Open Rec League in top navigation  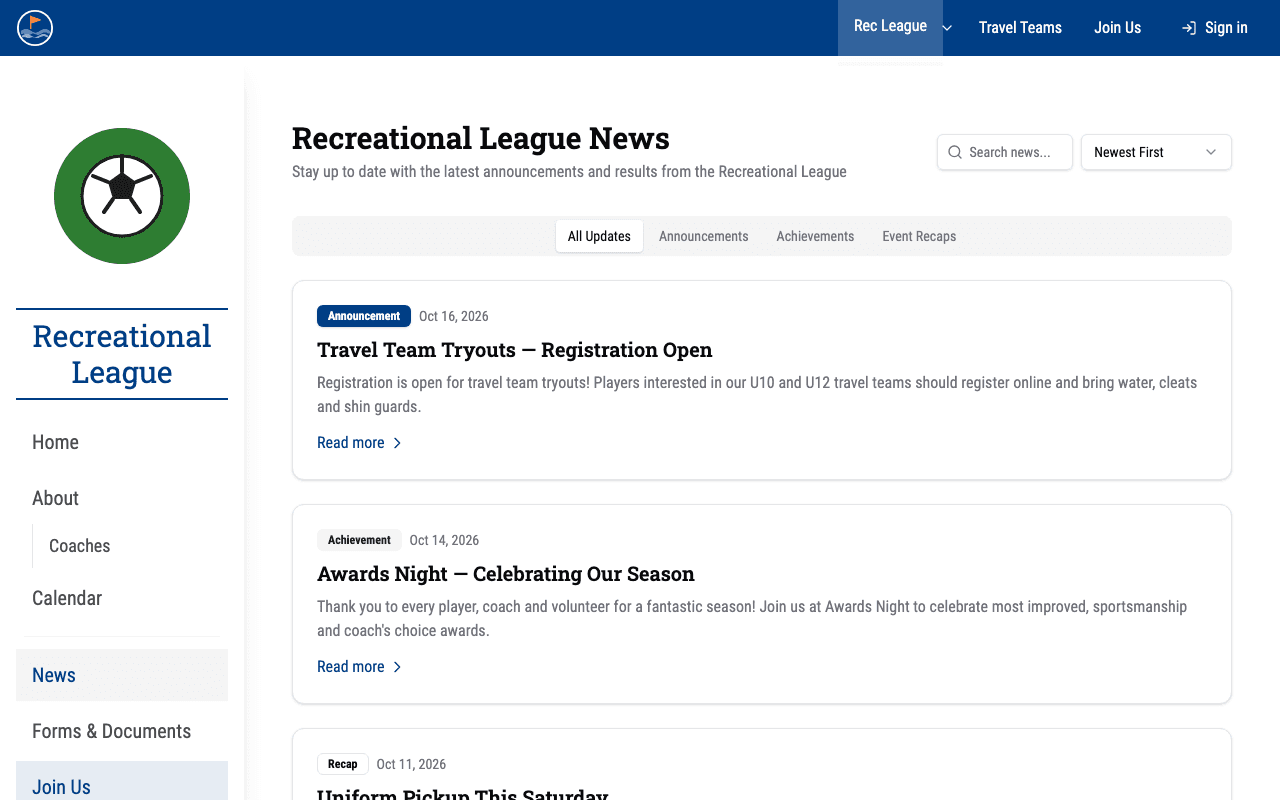[890, 27]
